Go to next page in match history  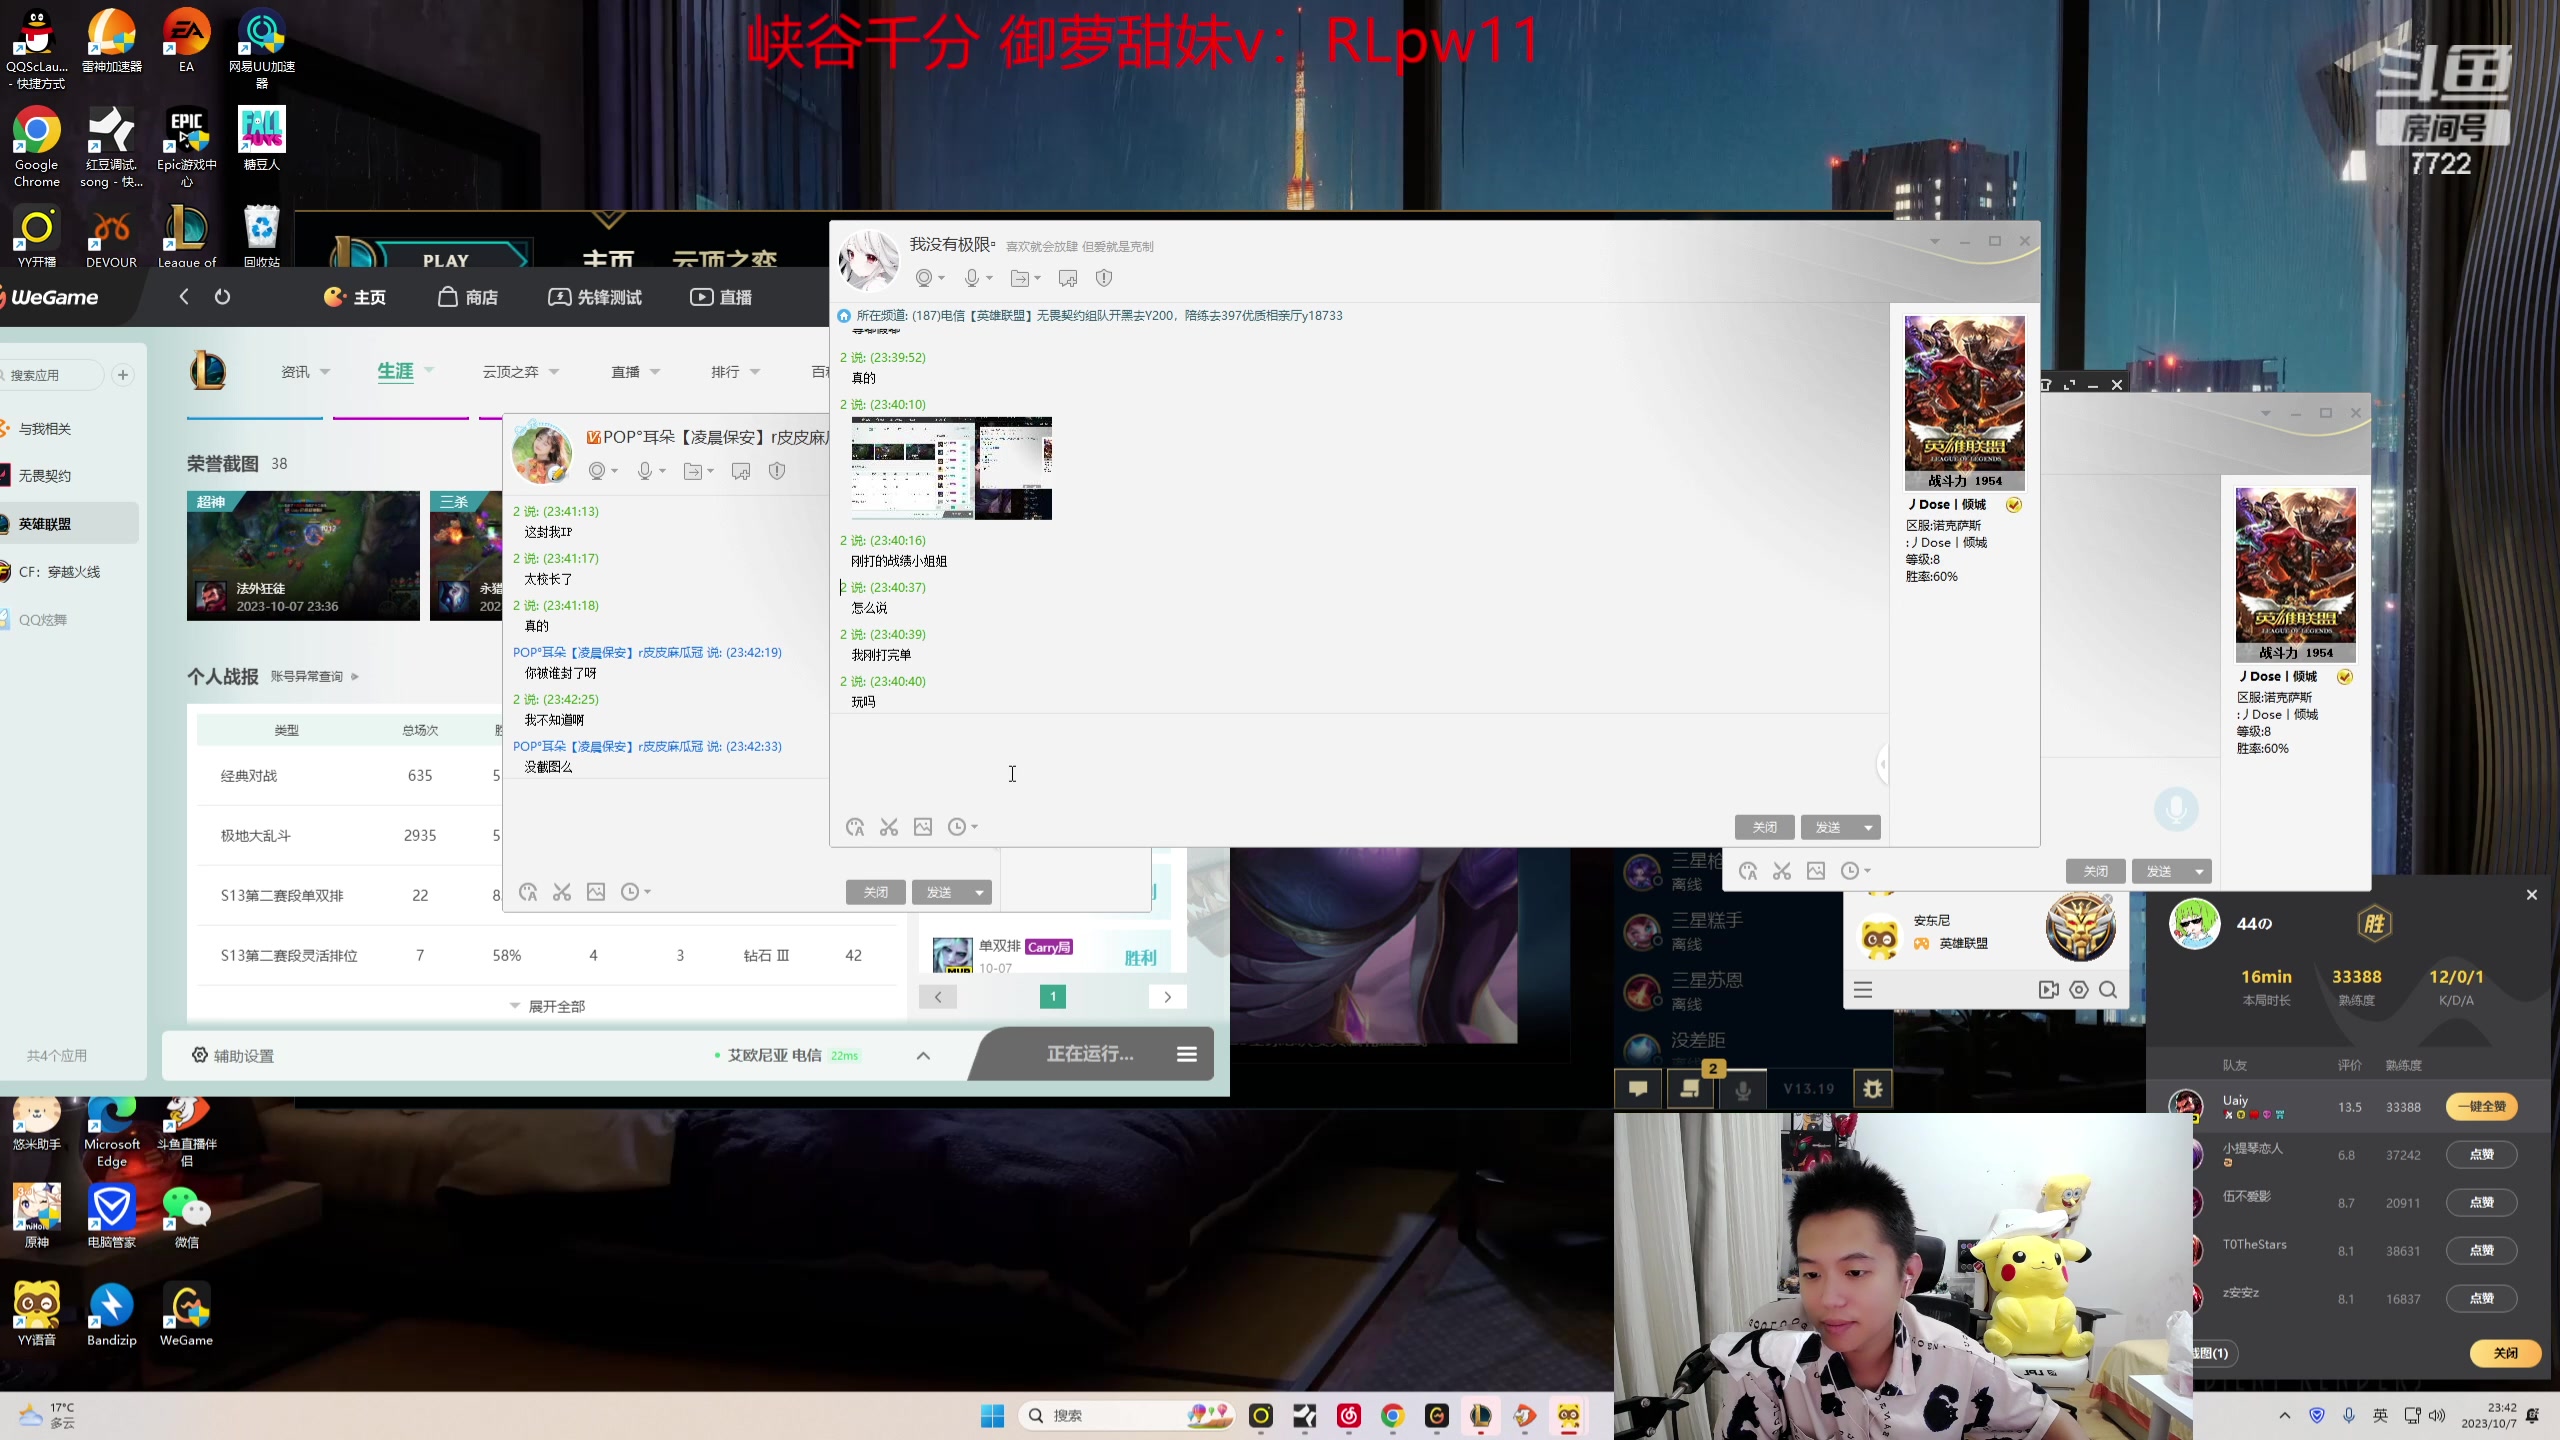[x=1167, y=997]
